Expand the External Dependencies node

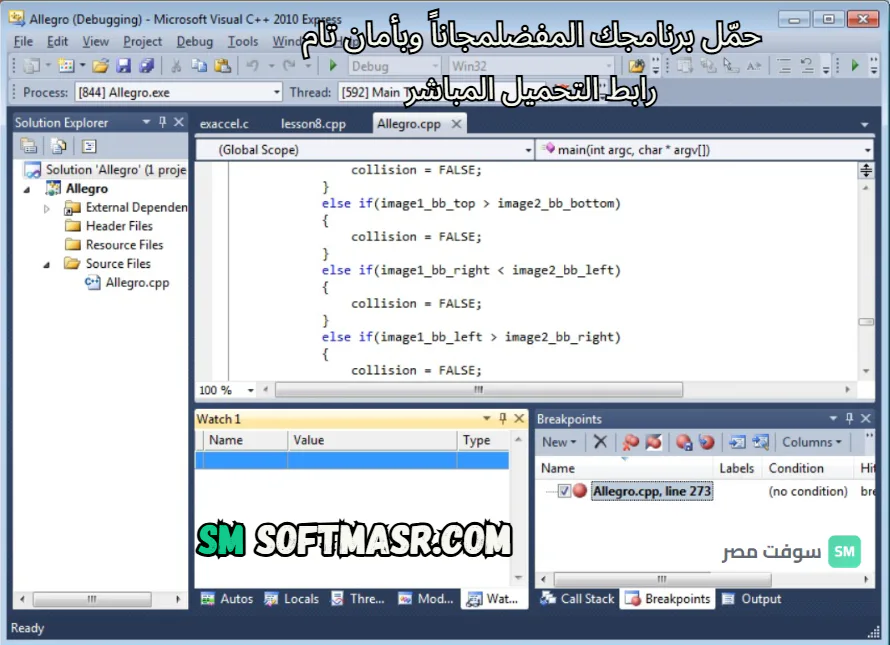point(47,208)
